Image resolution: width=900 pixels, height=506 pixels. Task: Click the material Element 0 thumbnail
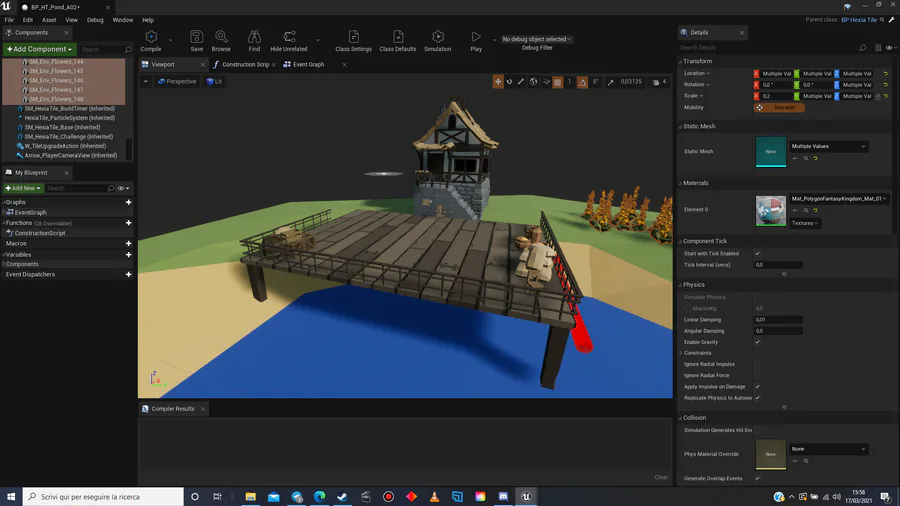point(770,211)
